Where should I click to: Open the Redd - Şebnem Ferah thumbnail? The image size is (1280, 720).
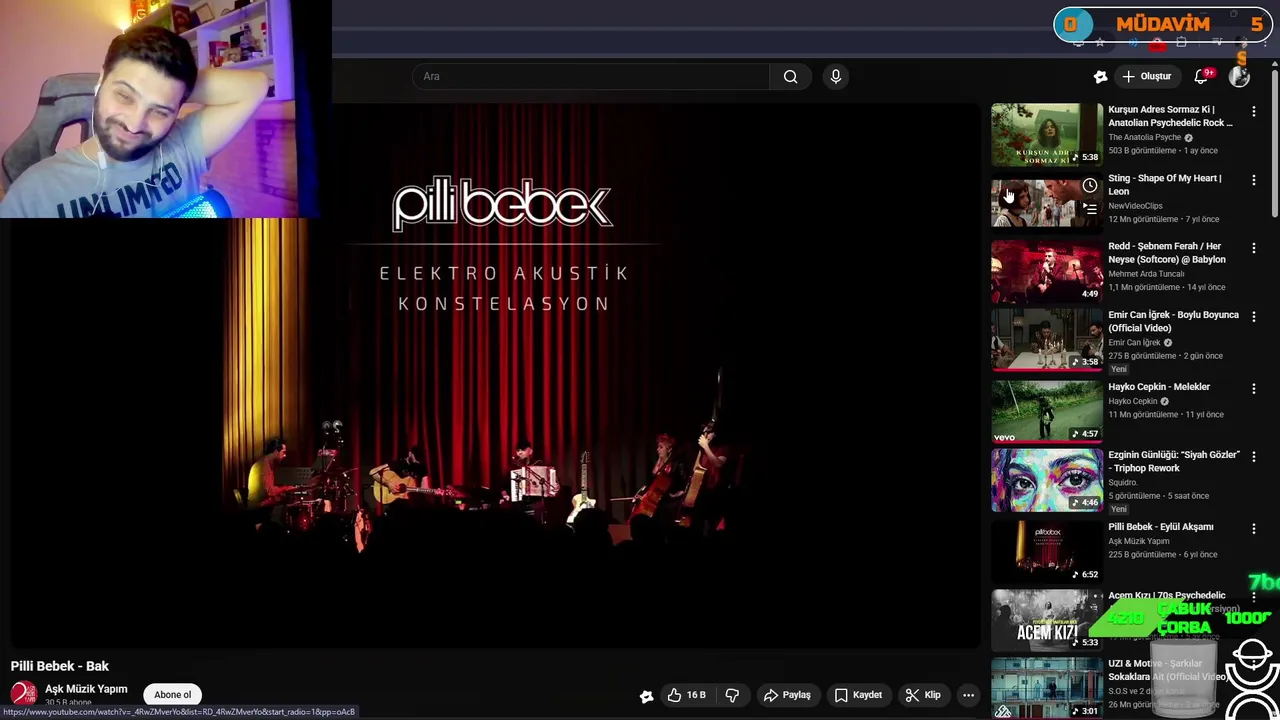tap(1046, 271)
